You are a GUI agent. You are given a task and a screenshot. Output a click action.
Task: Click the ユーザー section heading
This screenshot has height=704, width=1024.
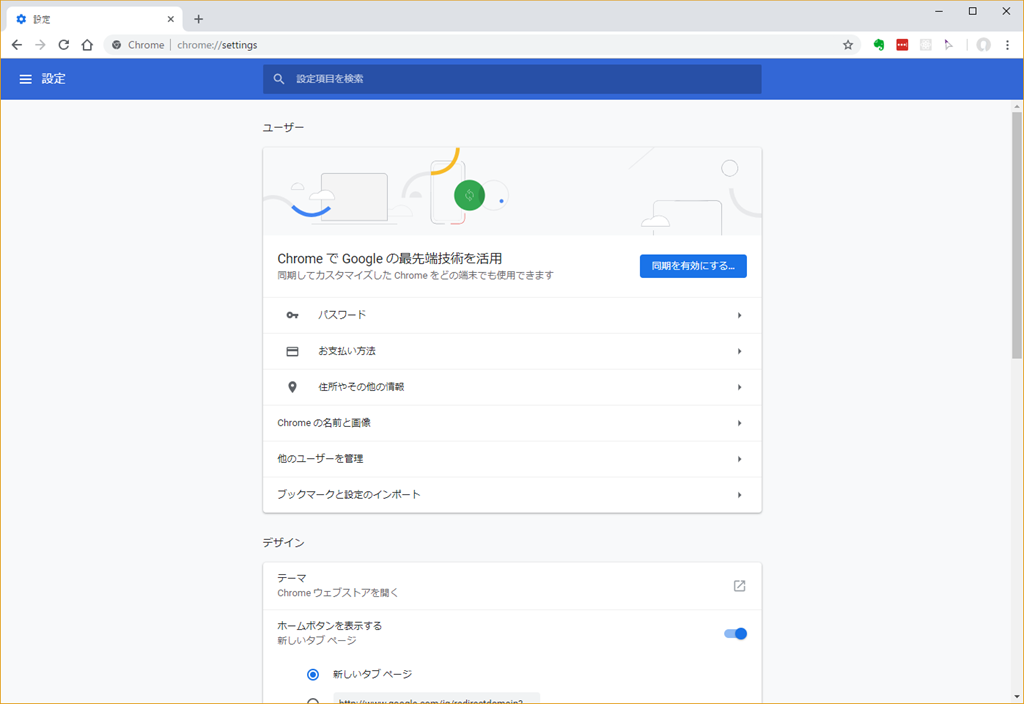[x=283, y=127]
